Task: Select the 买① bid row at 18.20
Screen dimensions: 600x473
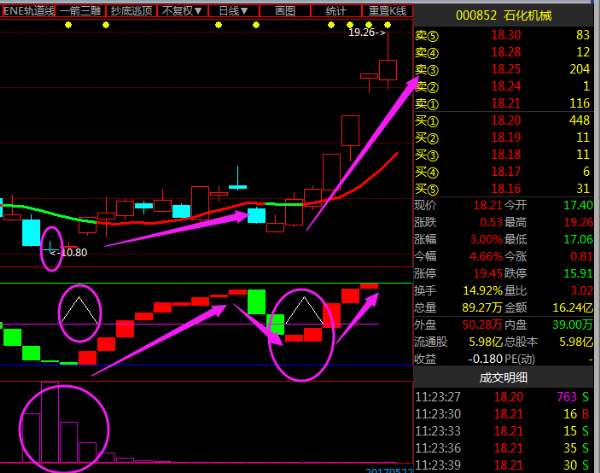Action: 506,120
